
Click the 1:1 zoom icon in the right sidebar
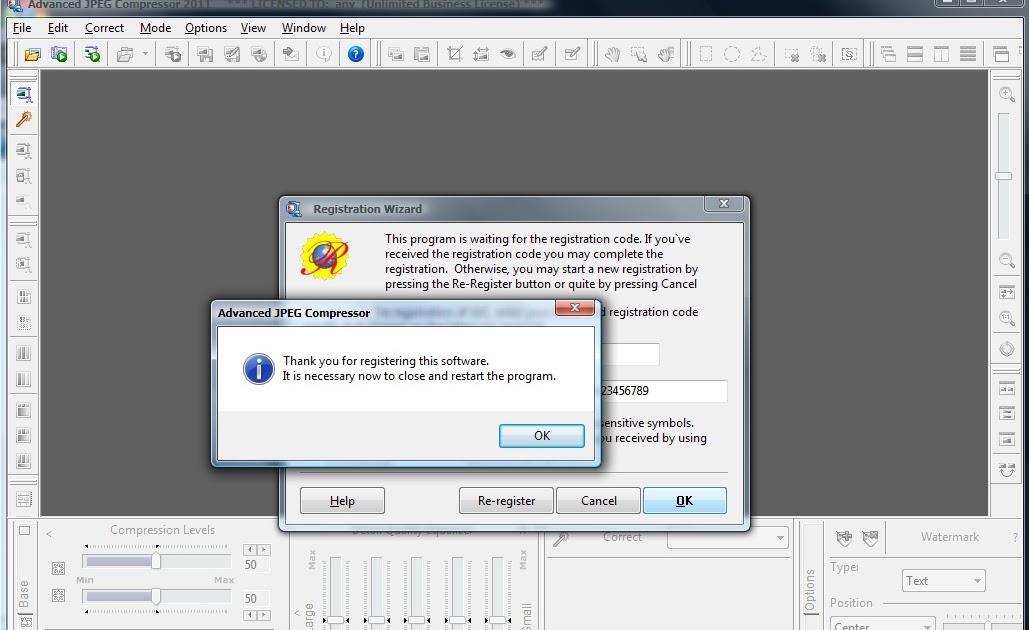click(x=1007, y=318)
